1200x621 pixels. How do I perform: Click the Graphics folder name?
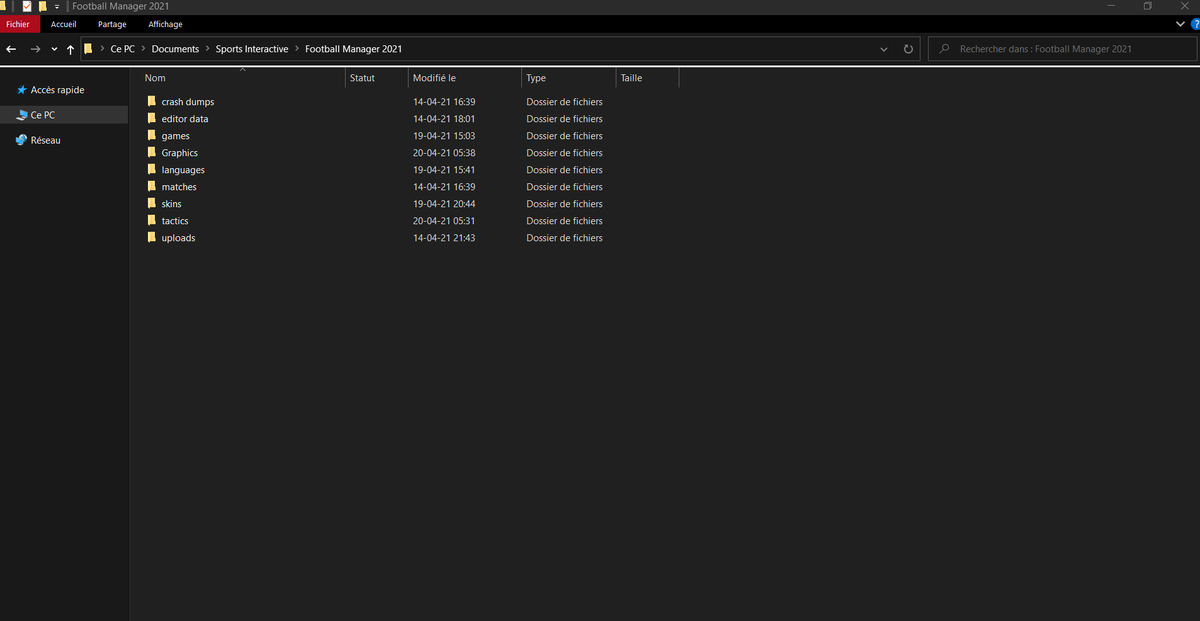coord(180,153)
